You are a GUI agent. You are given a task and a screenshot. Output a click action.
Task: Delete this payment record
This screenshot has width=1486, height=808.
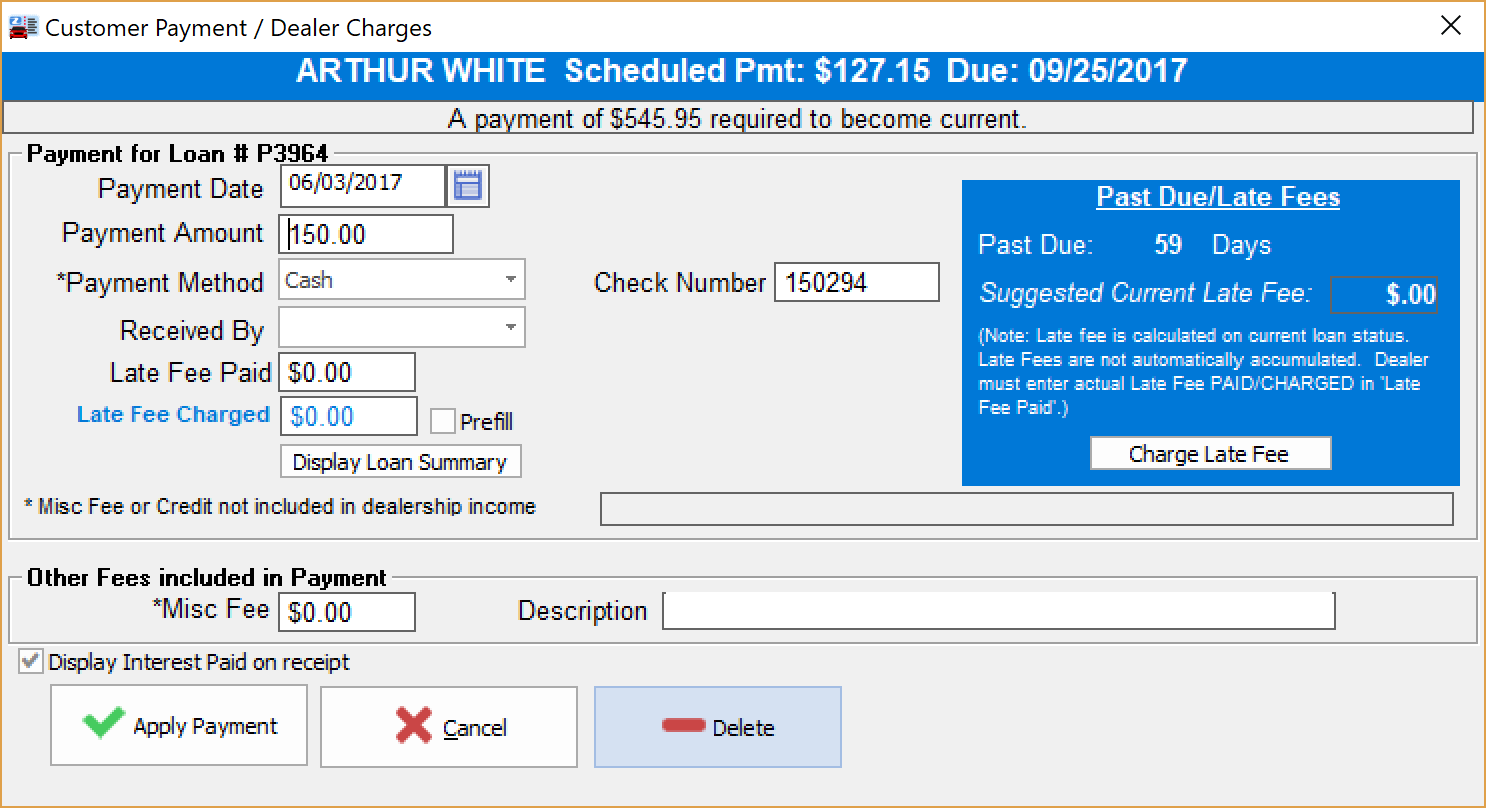click(717, 727)
